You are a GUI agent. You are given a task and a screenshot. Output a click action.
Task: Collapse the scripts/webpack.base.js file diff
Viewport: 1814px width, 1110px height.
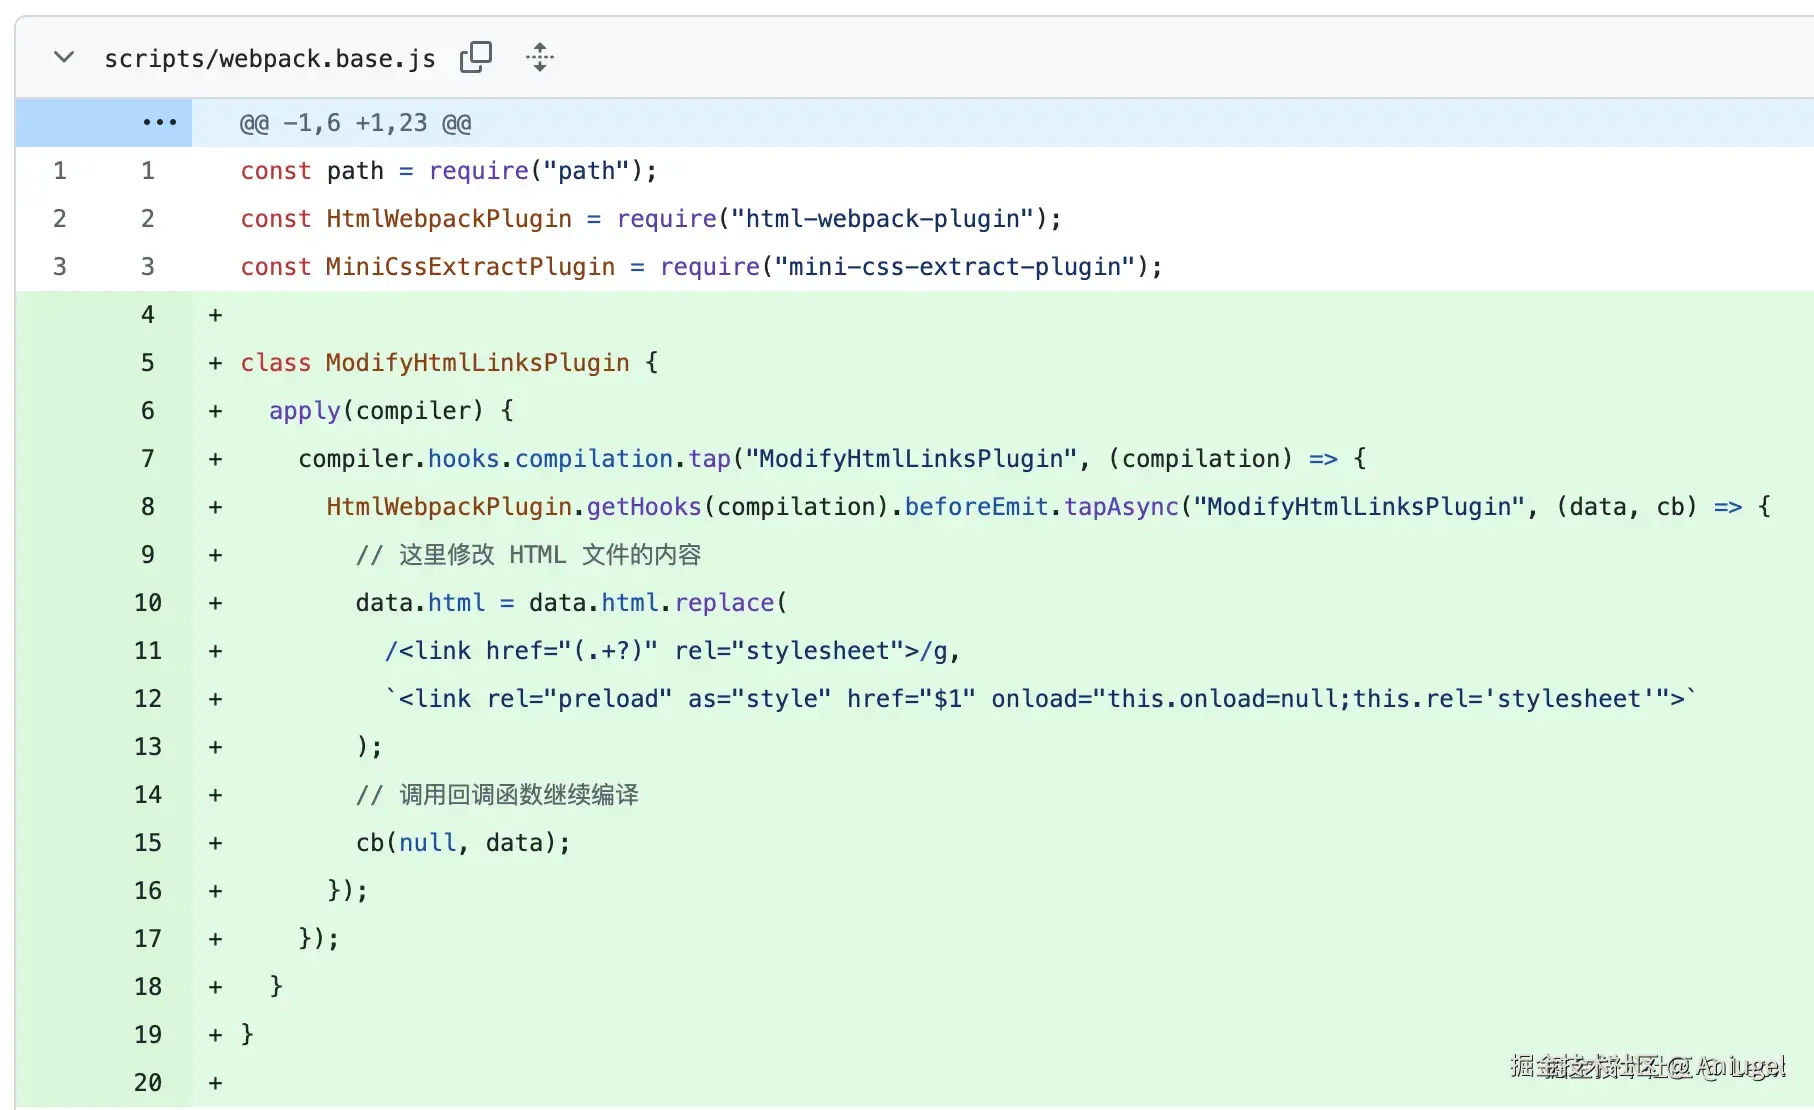pos(64,57)
